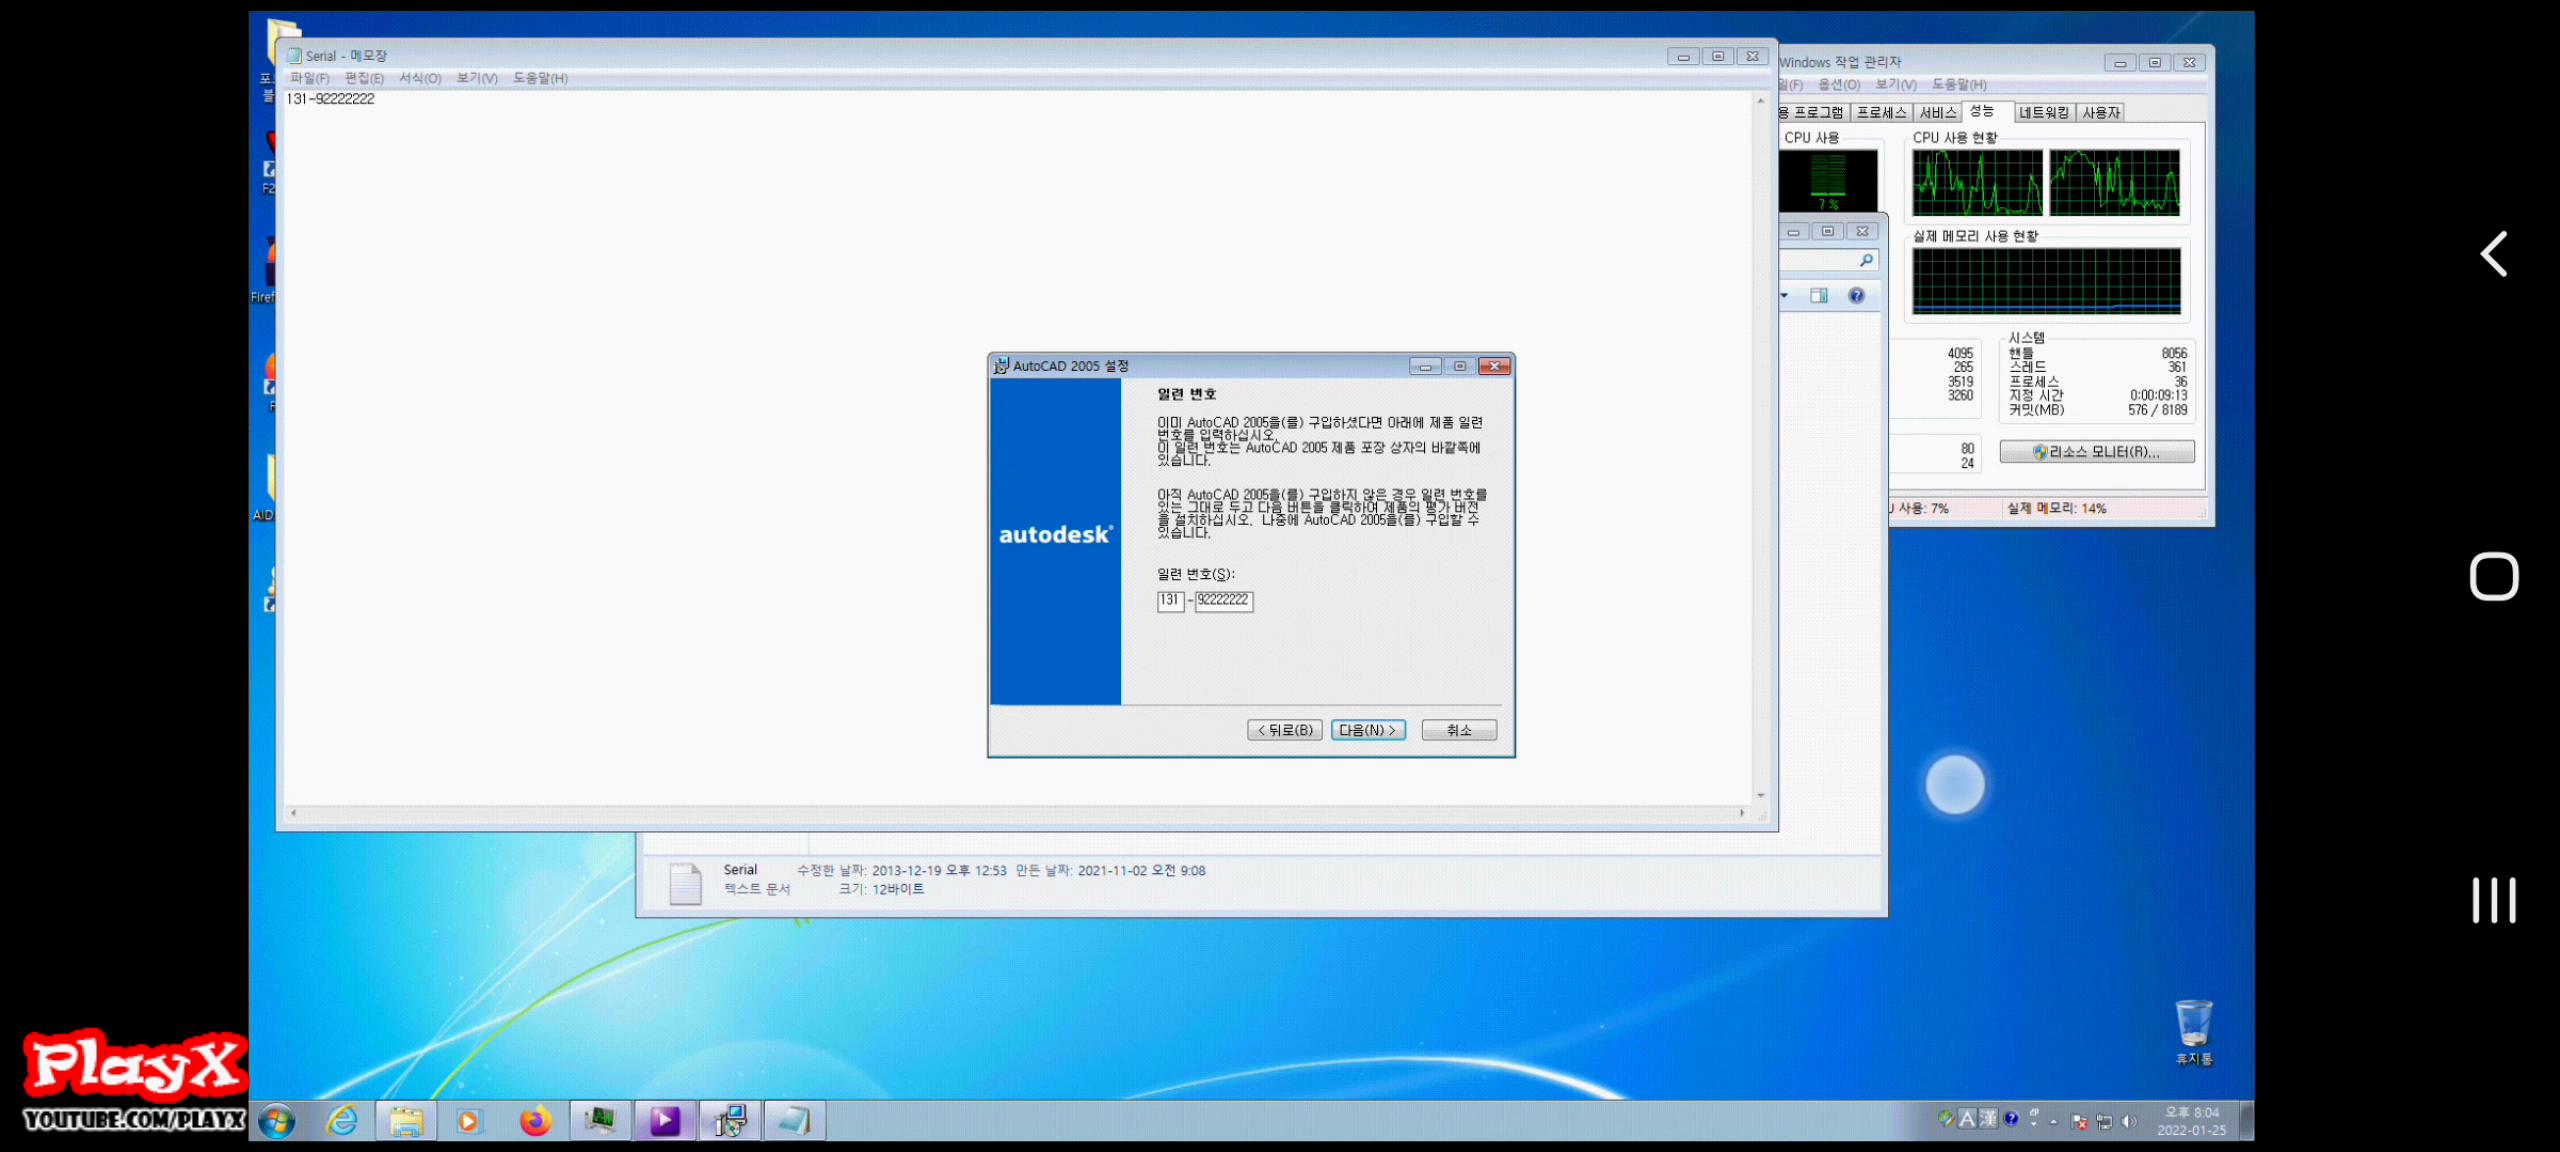Click the Back (뒤로) button in setup dialog
The width and height of the screenshot is (2560, 1152).
click(x=1285, y=730)
